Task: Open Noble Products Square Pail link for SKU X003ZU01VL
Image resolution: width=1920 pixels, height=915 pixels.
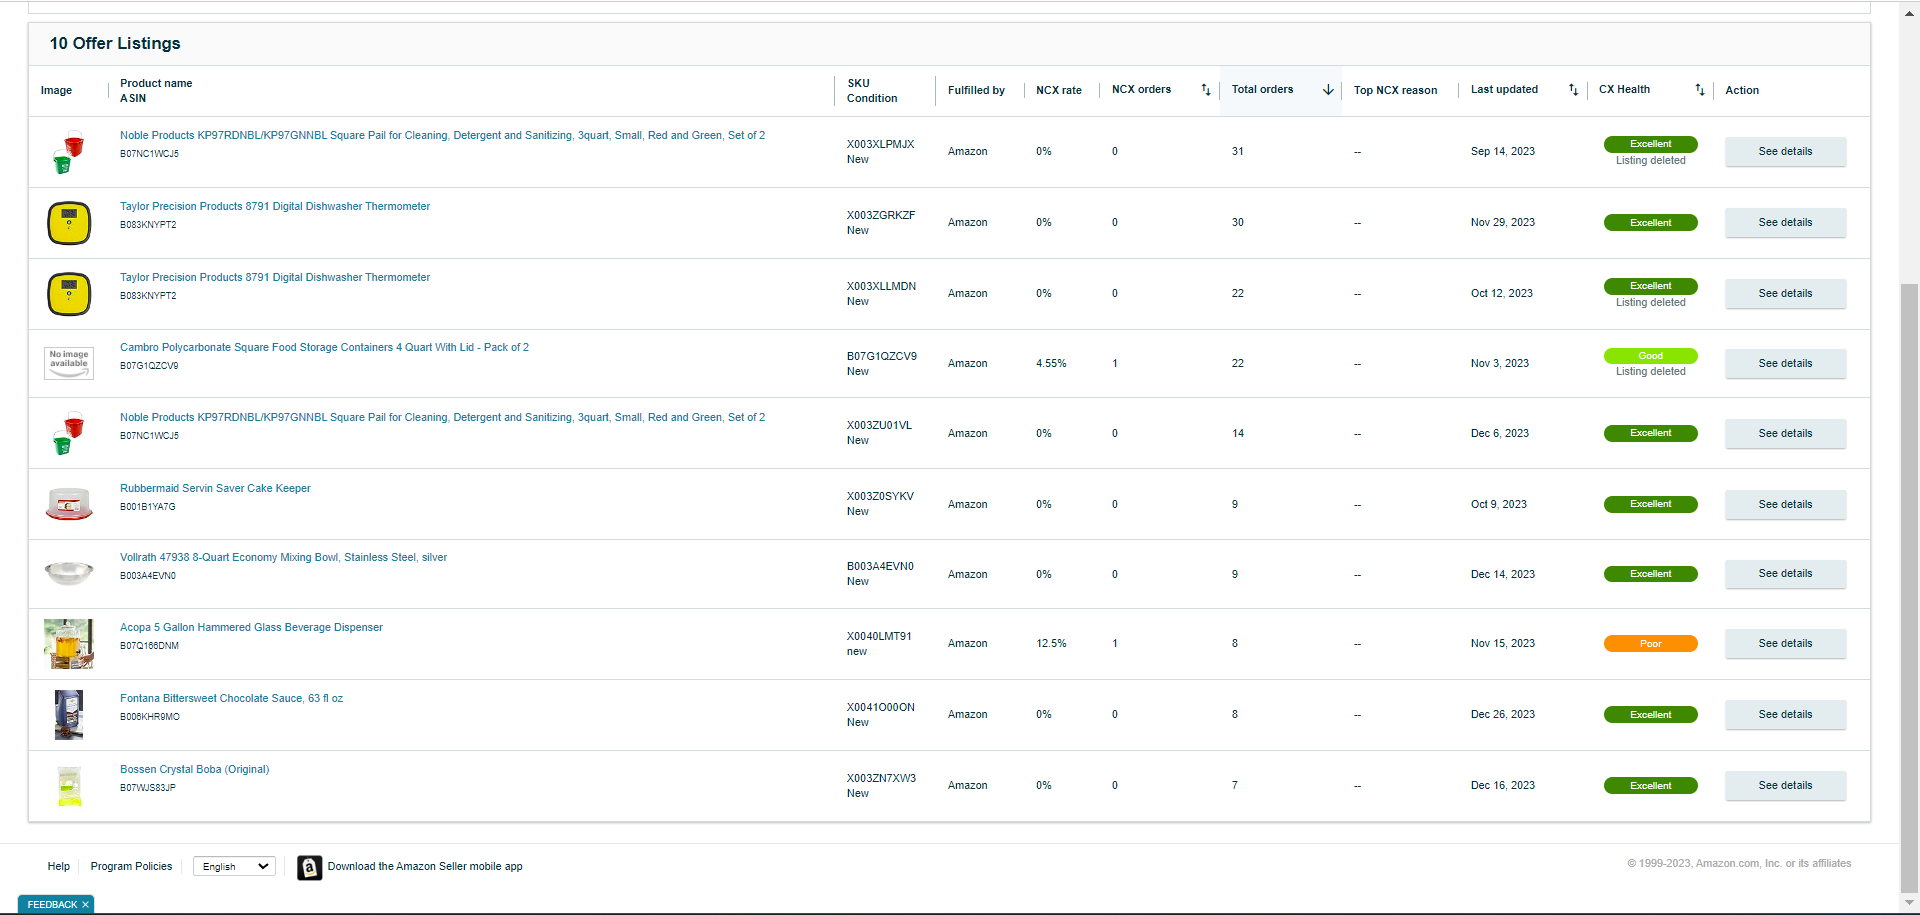Action: point(442,418)
